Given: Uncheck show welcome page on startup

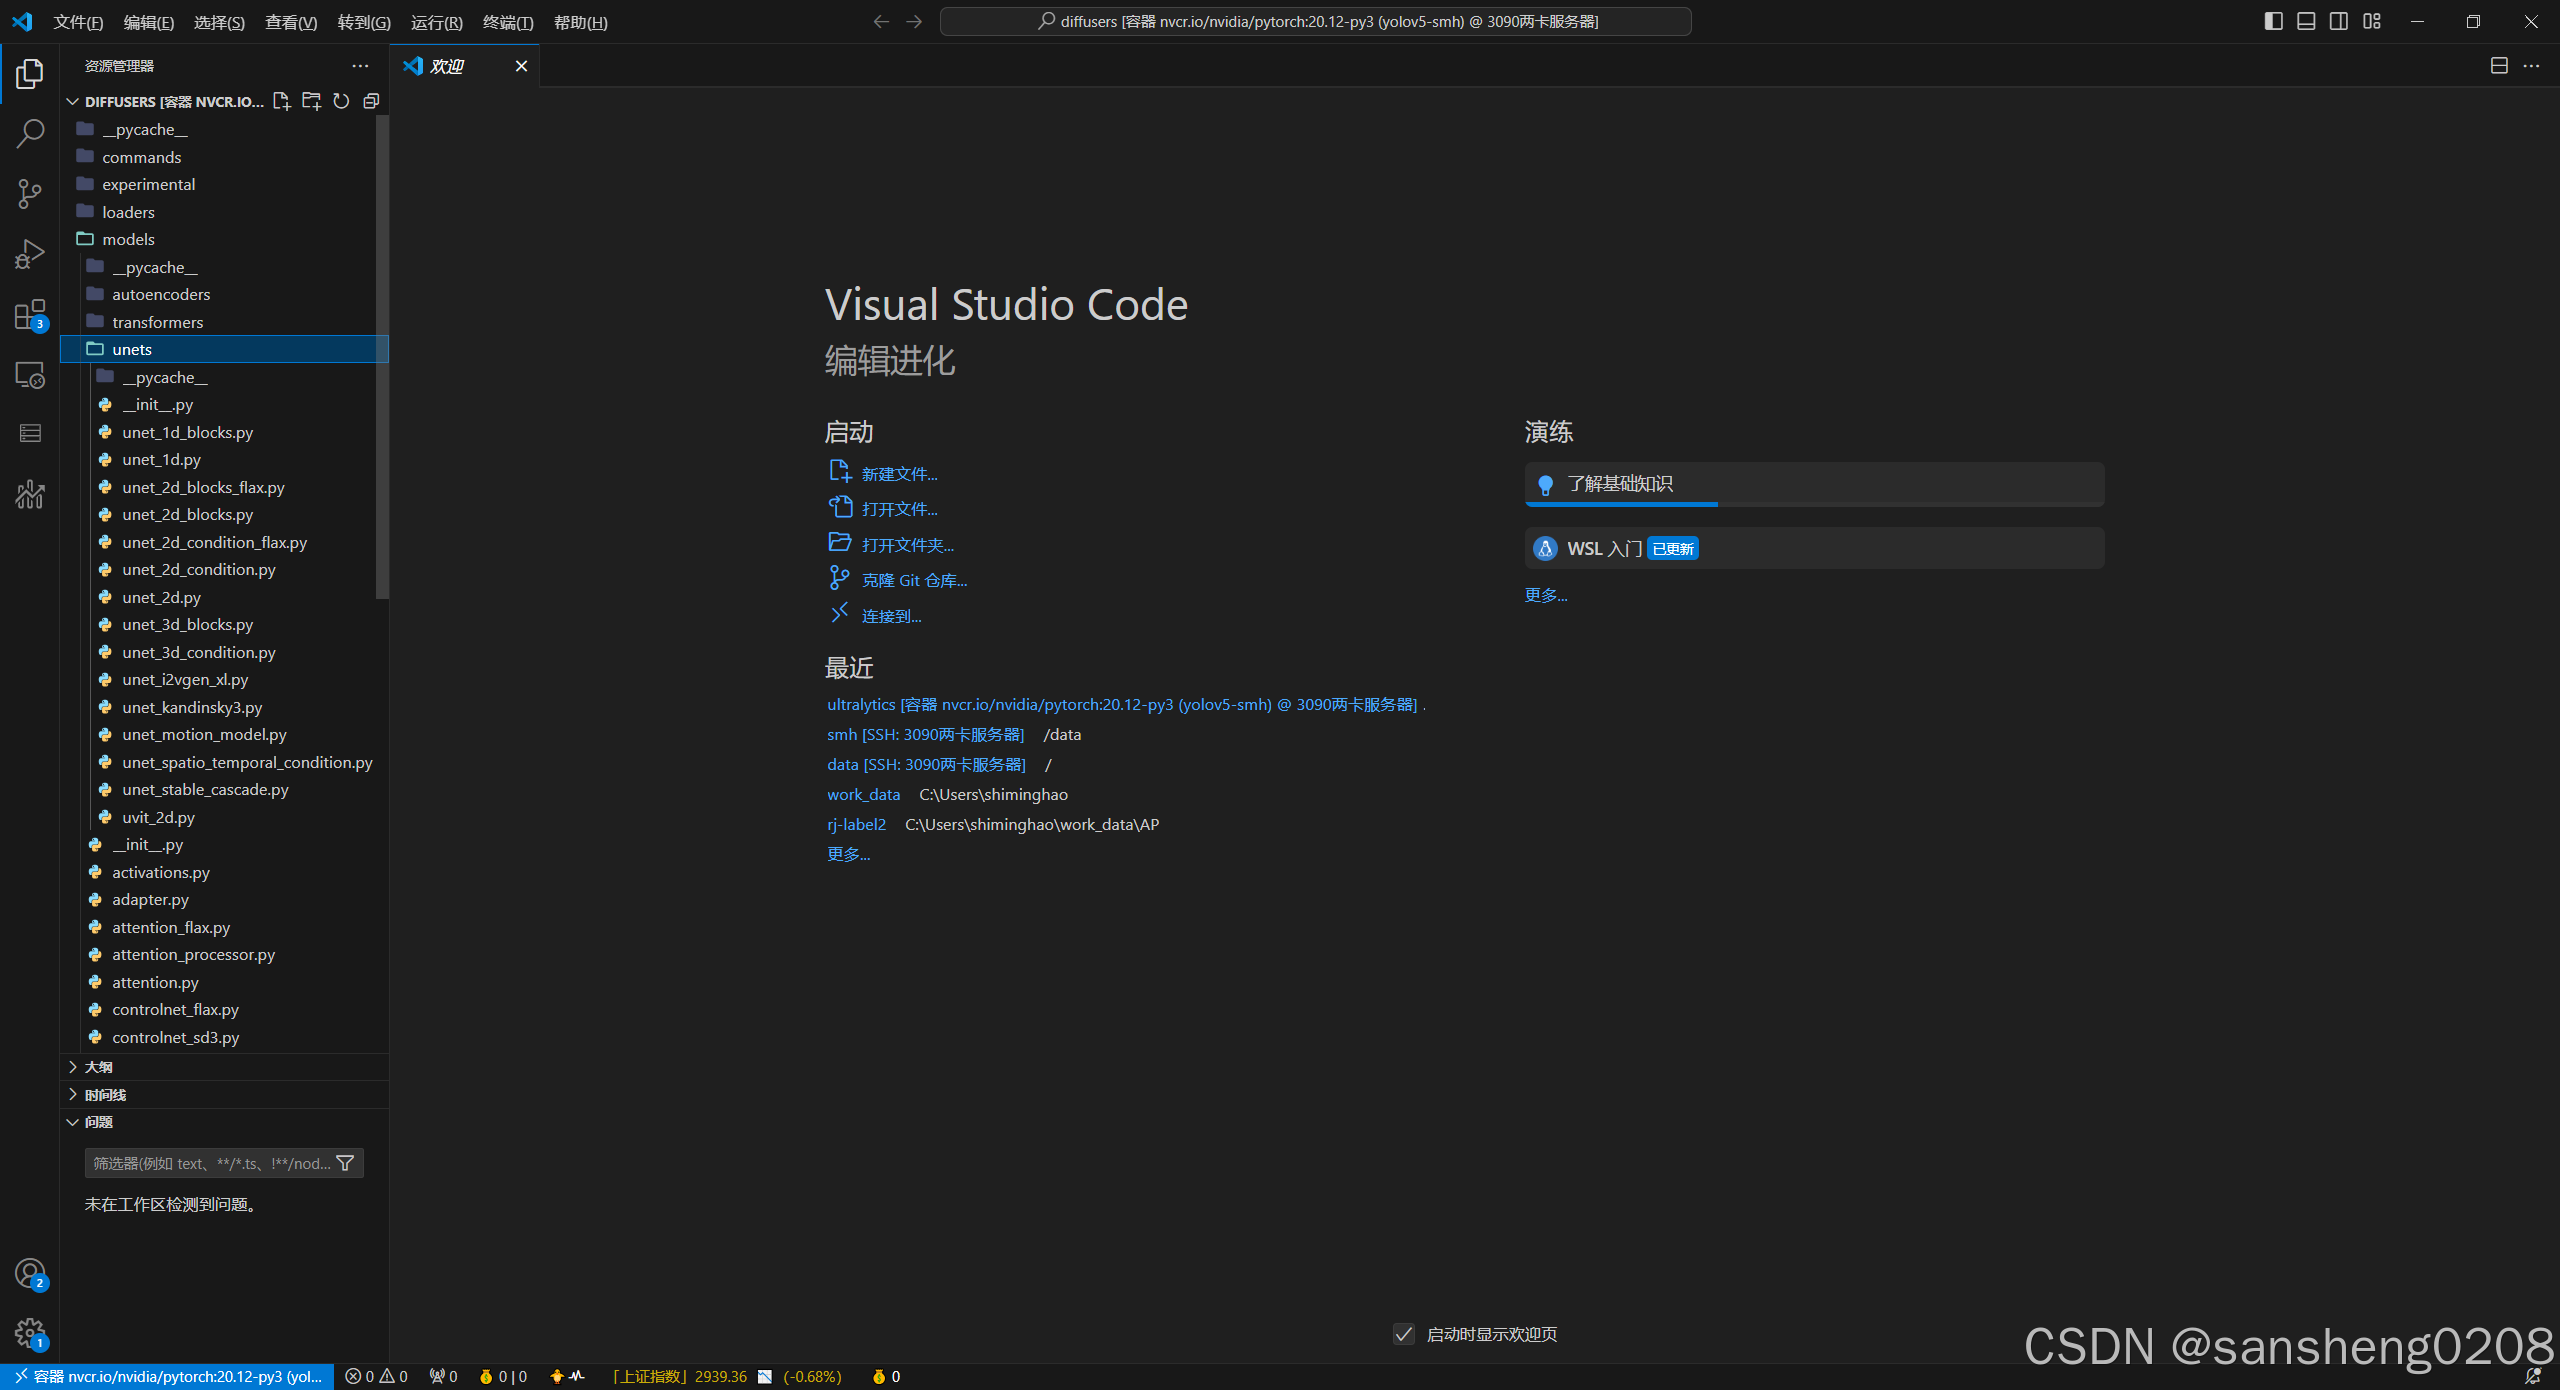Looking at the screenshot, I should pyautogui.click(x=1404, y=1334).
